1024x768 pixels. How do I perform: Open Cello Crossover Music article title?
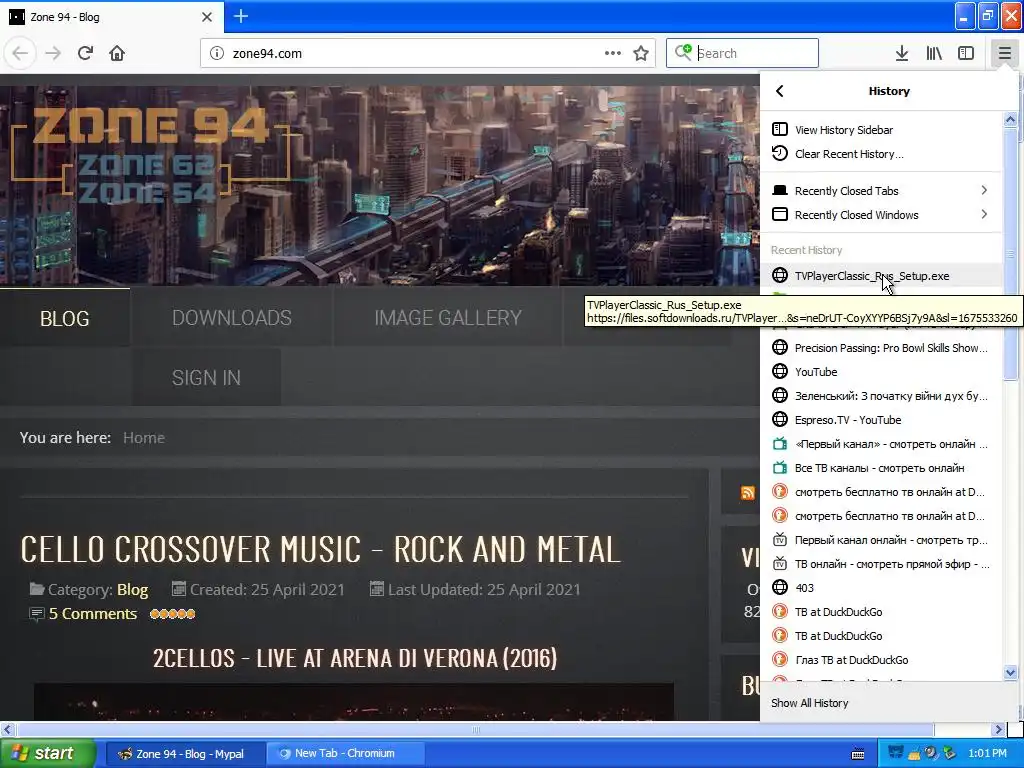[x=321, y=549]
